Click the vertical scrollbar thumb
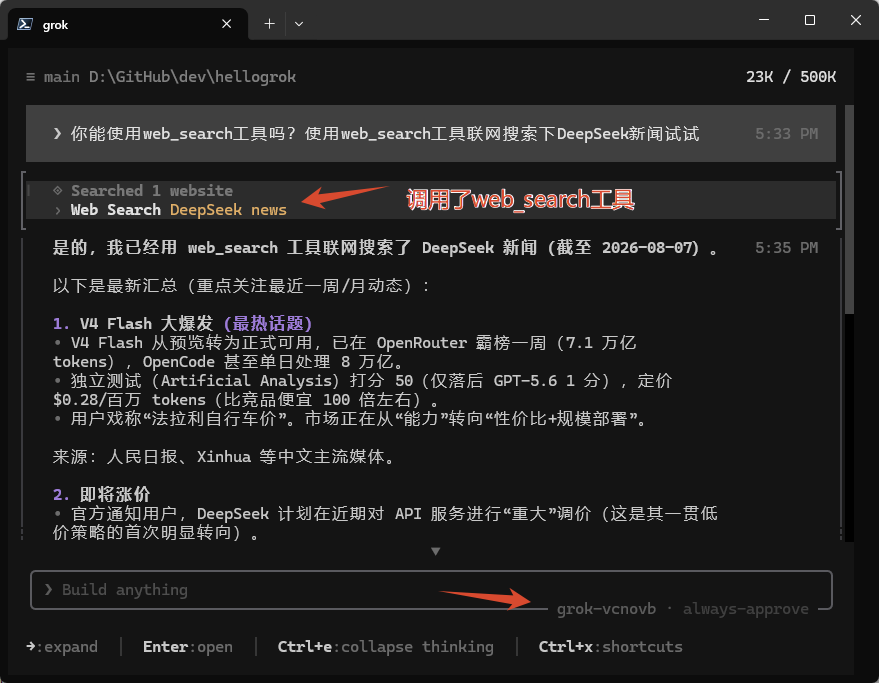Image resolution: width=879 pixels, height=683 pixels. [x=849, y=209]
